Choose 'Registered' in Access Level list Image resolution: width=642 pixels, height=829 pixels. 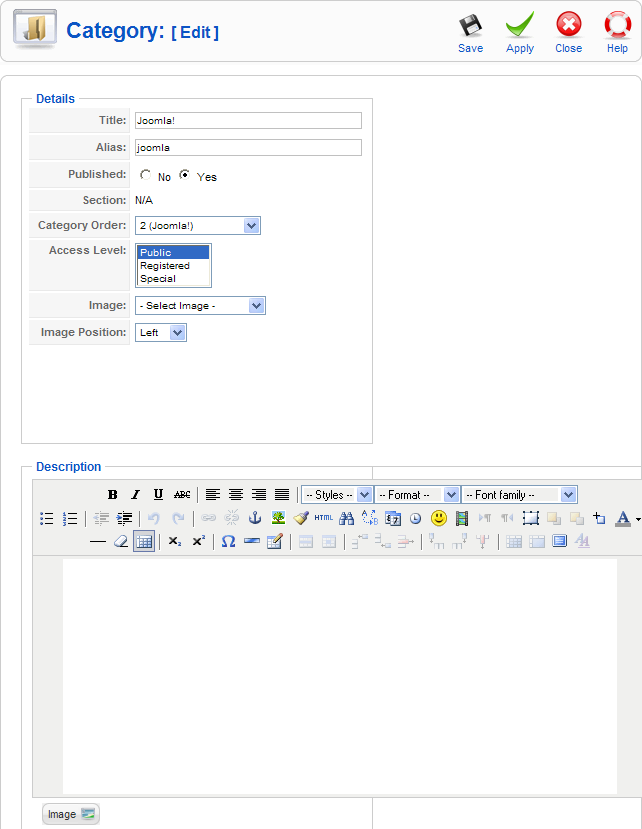(165, 266)
